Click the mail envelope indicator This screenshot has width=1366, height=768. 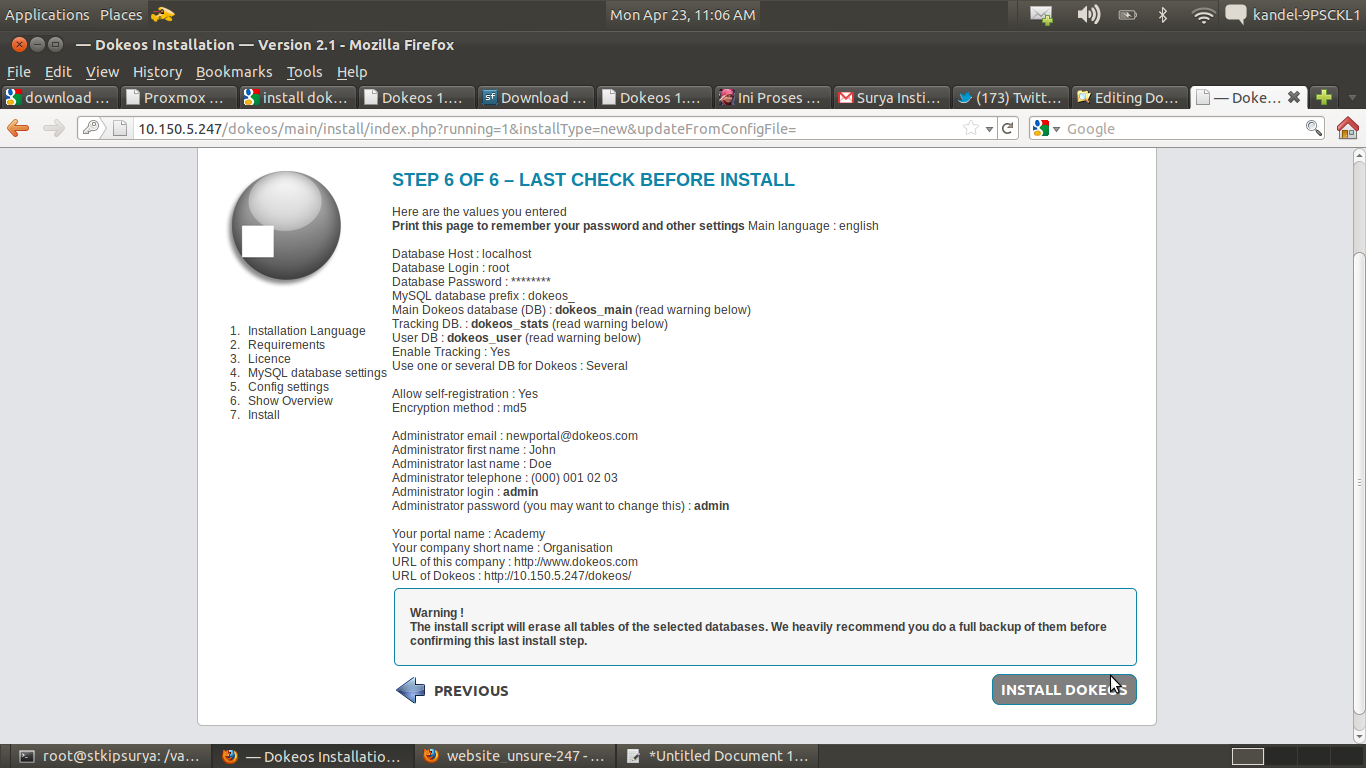point(1041,15)
